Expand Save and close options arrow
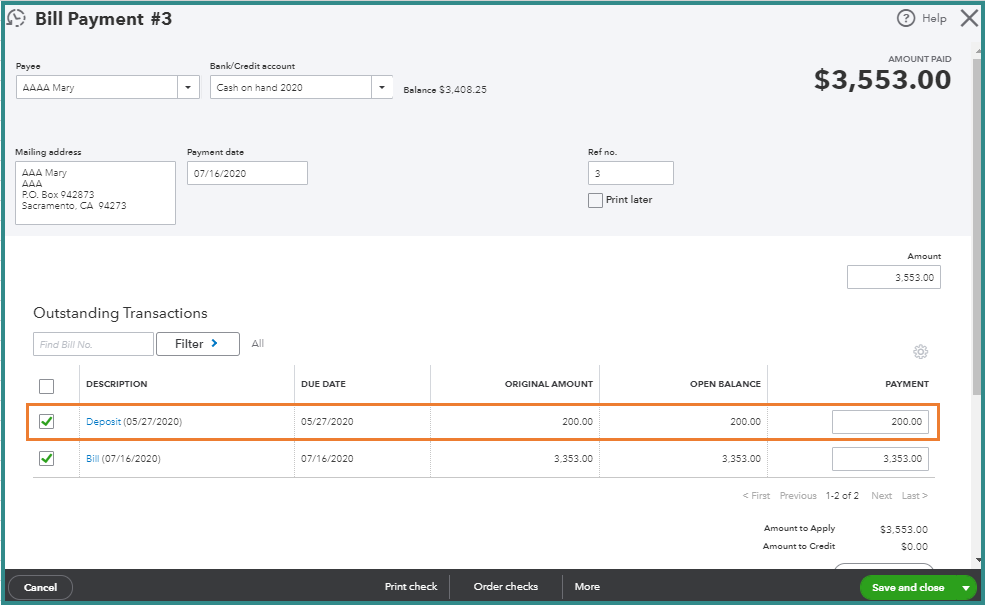The height and width of the screenshot is (605, 985). coord(965,588)
